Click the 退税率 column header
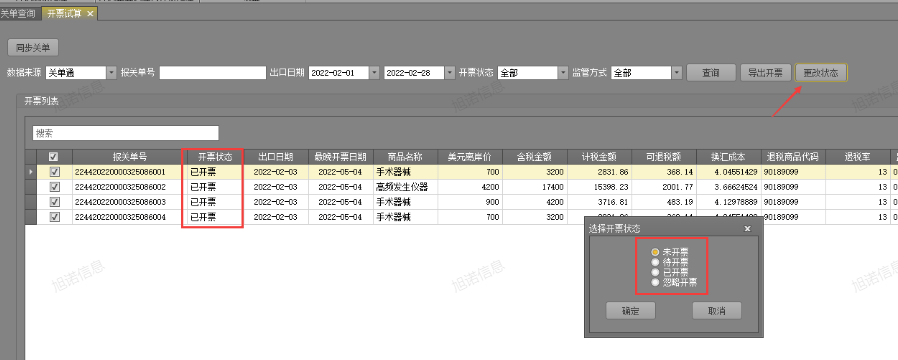This screenshot has height=360, width=898. (x=857, y=156)
